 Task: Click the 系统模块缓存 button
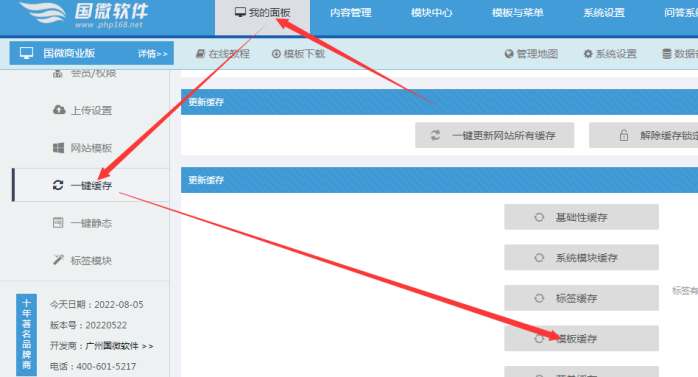(581, 257)
